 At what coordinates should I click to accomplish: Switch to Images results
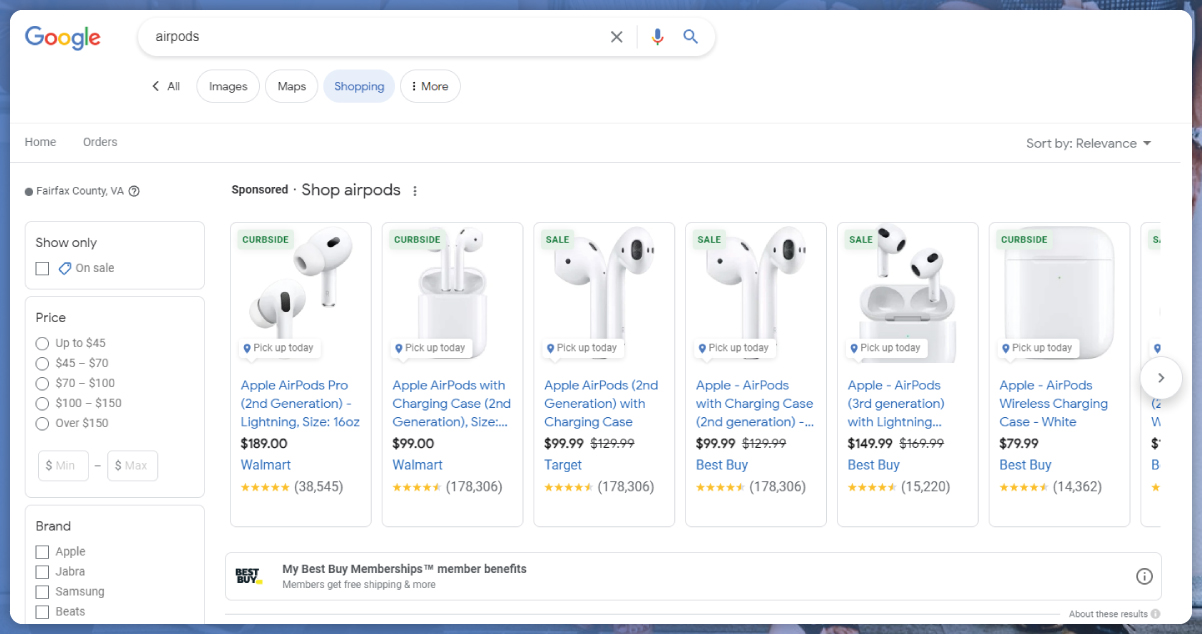[228, 86]
